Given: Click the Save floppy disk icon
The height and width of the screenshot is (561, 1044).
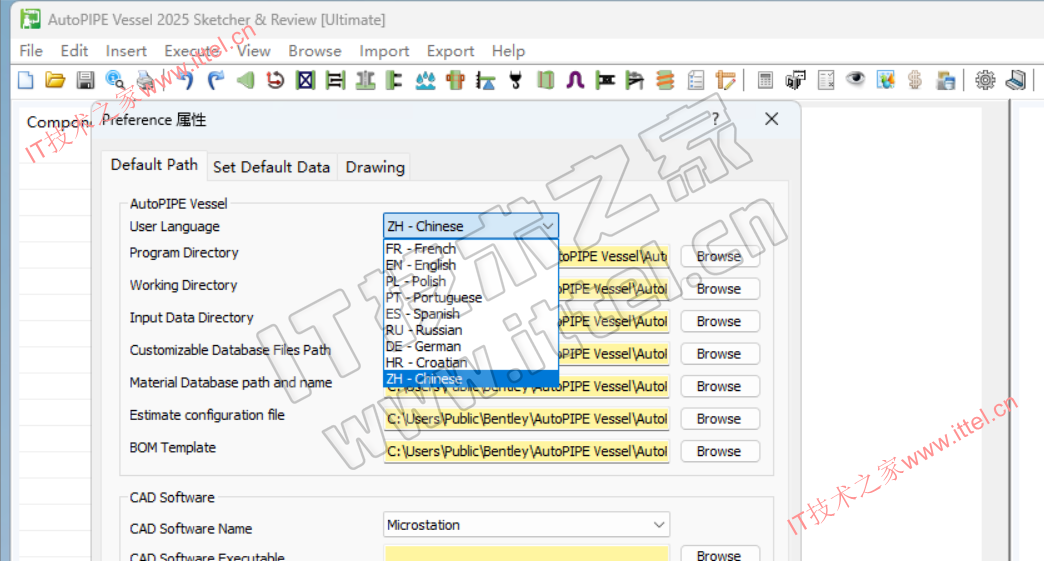Looking at the screenshot, I should coord(85,80).
